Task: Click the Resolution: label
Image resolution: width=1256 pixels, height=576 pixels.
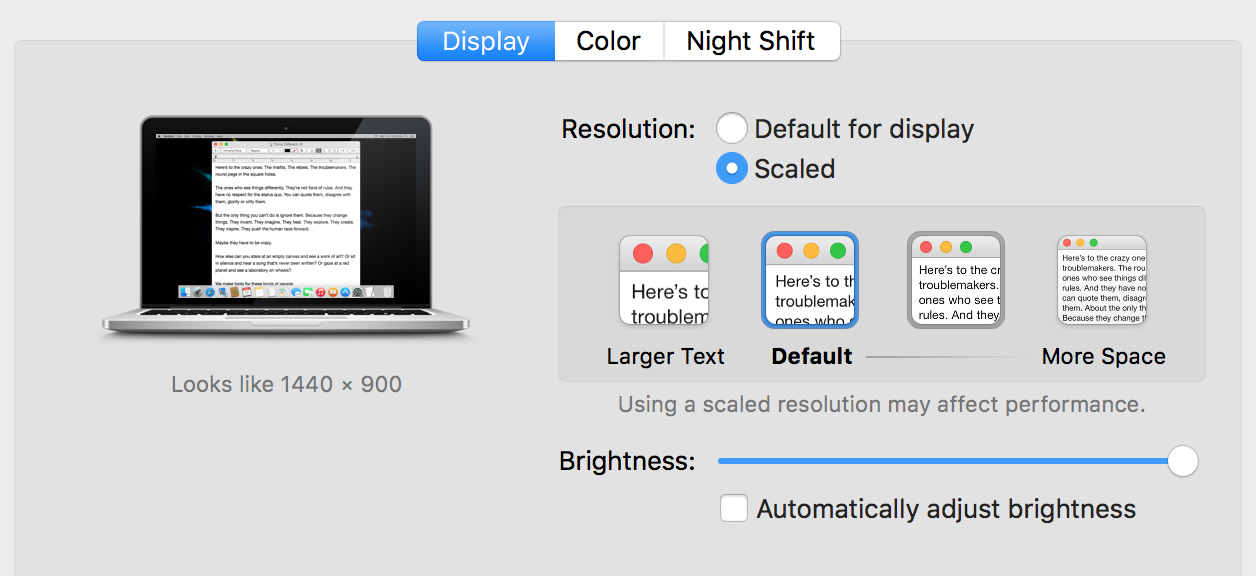Action: pyautogui.click(x=628, y=129)
